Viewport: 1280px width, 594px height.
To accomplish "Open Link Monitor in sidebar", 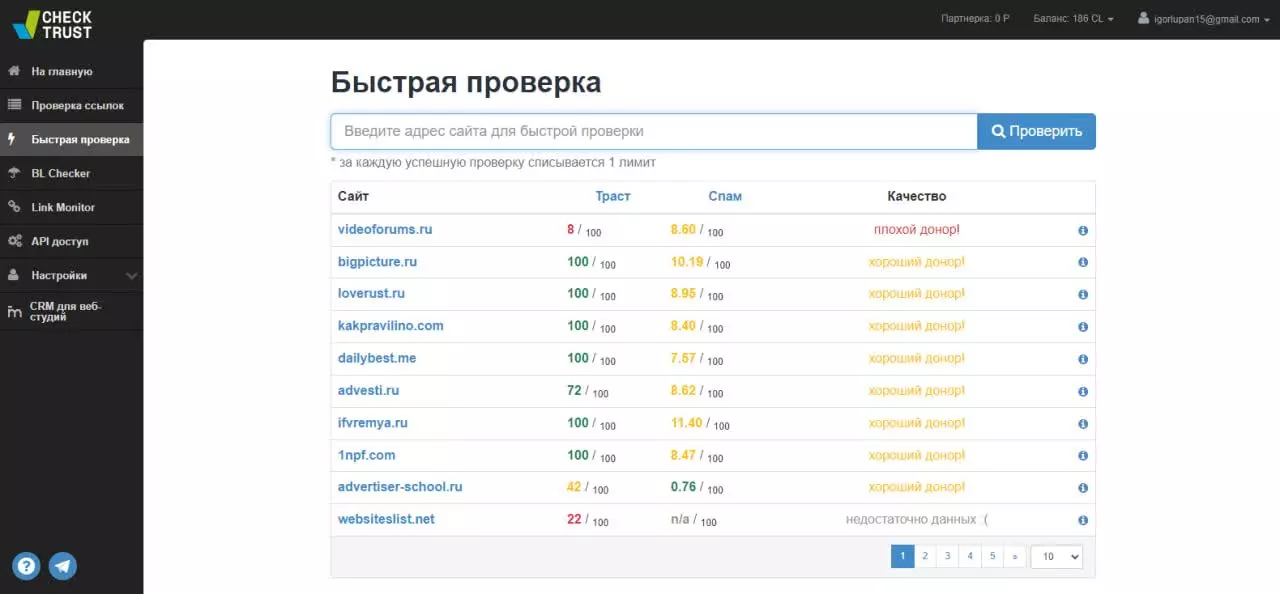I will click(63, 208).
